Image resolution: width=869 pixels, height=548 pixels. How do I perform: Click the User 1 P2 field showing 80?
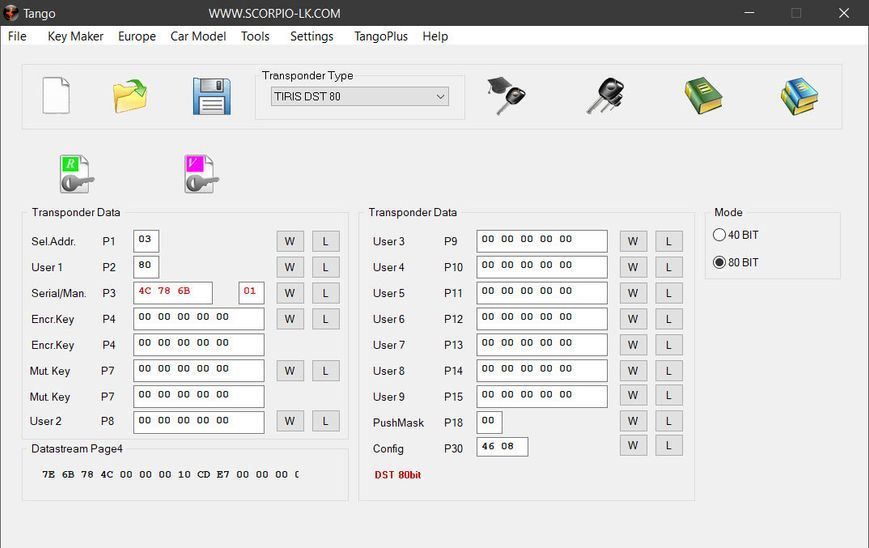(146, 267)
